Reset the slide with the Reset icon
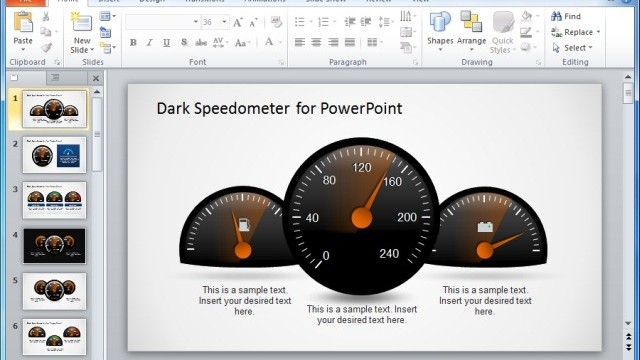This screenshot has height=360, width=640. point(105,32)
